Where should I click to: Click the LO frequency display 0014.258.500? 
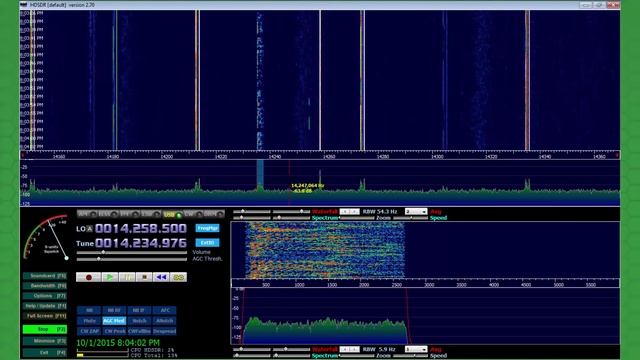pyautogui.click(x=141, y=229)
